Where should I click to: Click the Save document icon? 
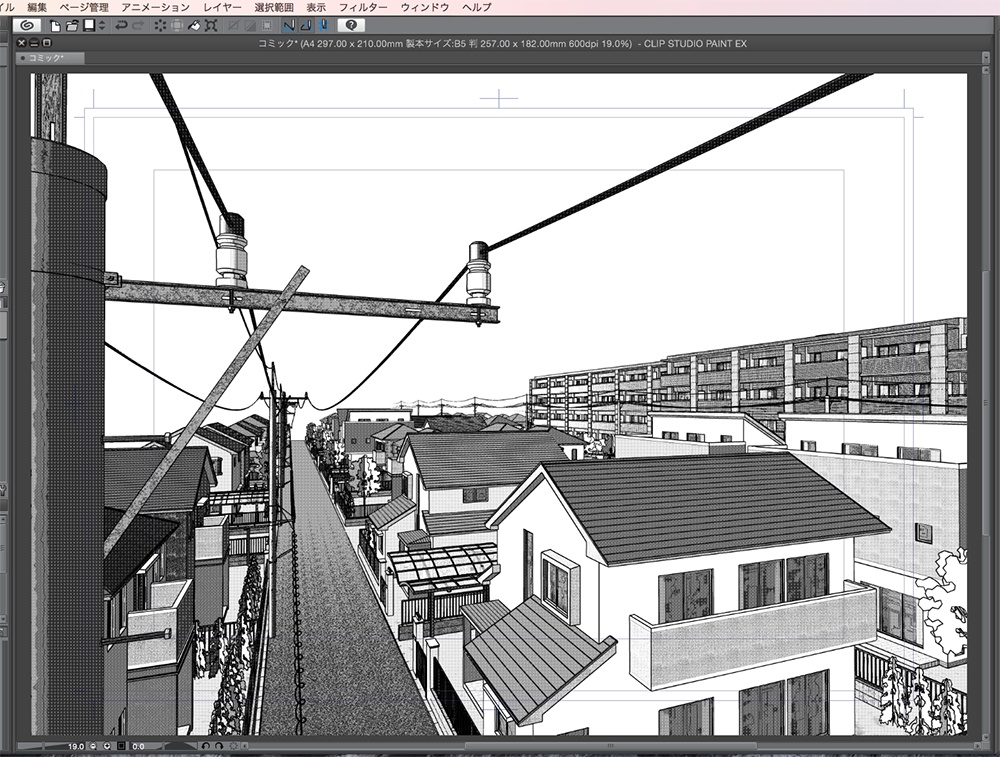tap(88, 25)
